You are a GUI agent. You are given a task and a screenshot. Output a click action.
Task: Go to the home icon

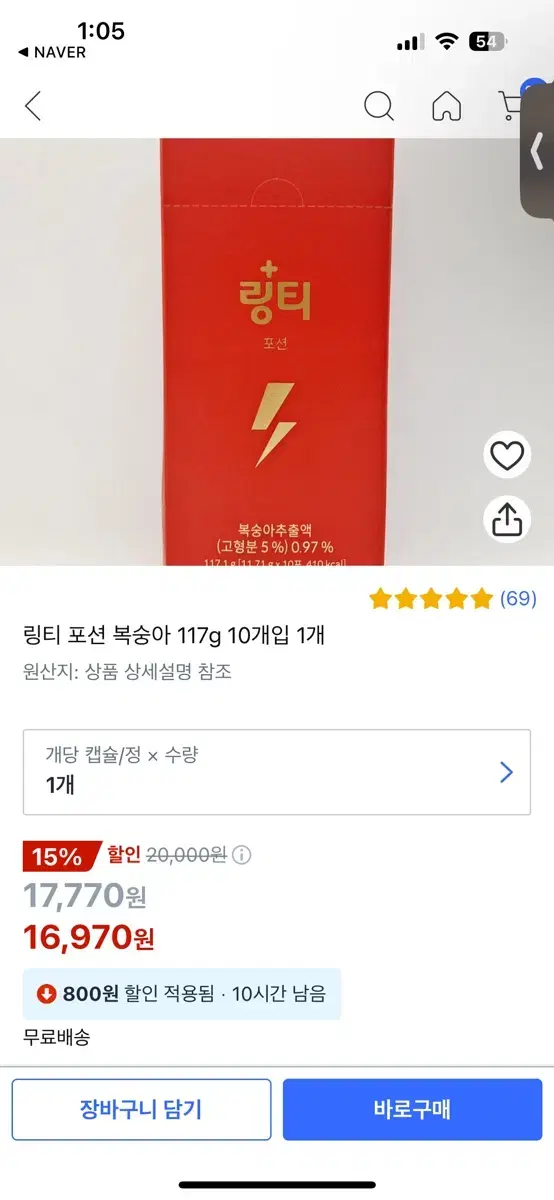(446, 105)
